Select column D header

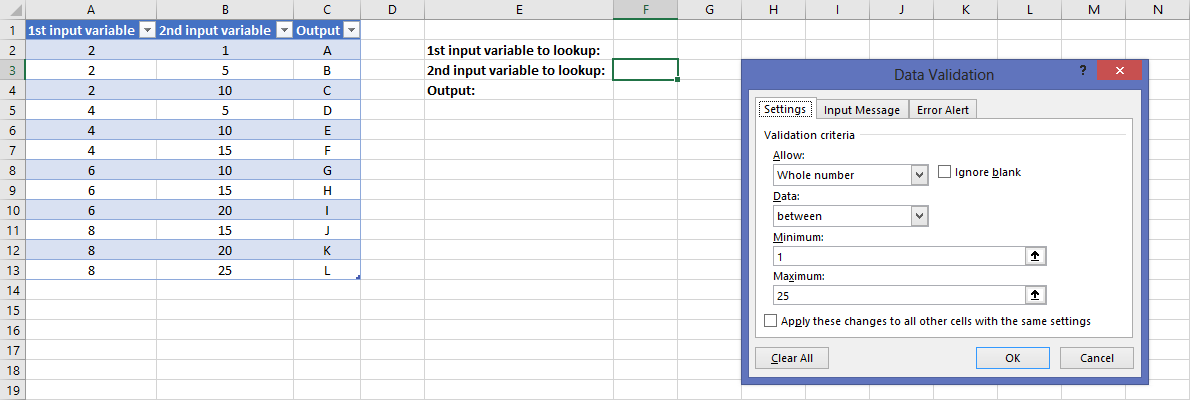coord(392,10)
